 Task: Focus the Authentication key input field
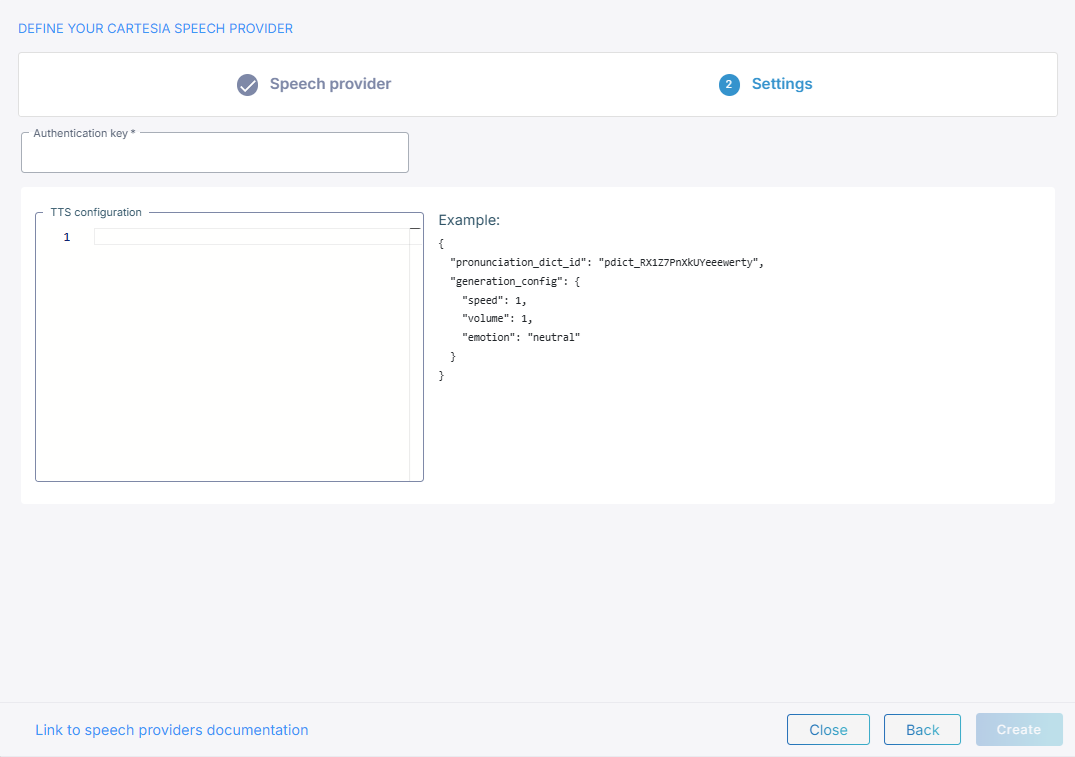[215, 153]
